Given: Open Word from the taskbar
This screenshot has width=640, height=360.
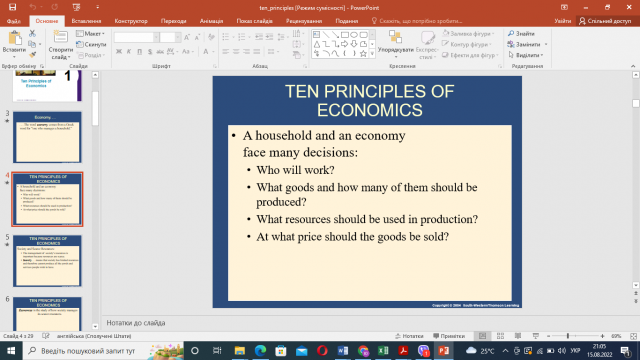Looking at the screenshot, I should [342, 351].
